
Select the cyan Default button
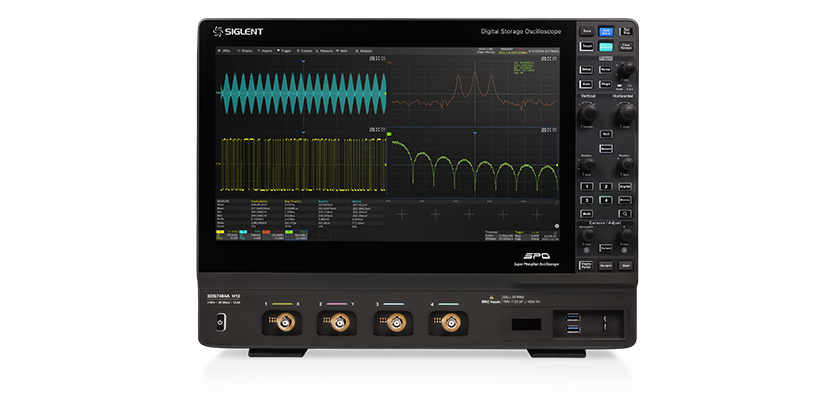coord(606,47)
